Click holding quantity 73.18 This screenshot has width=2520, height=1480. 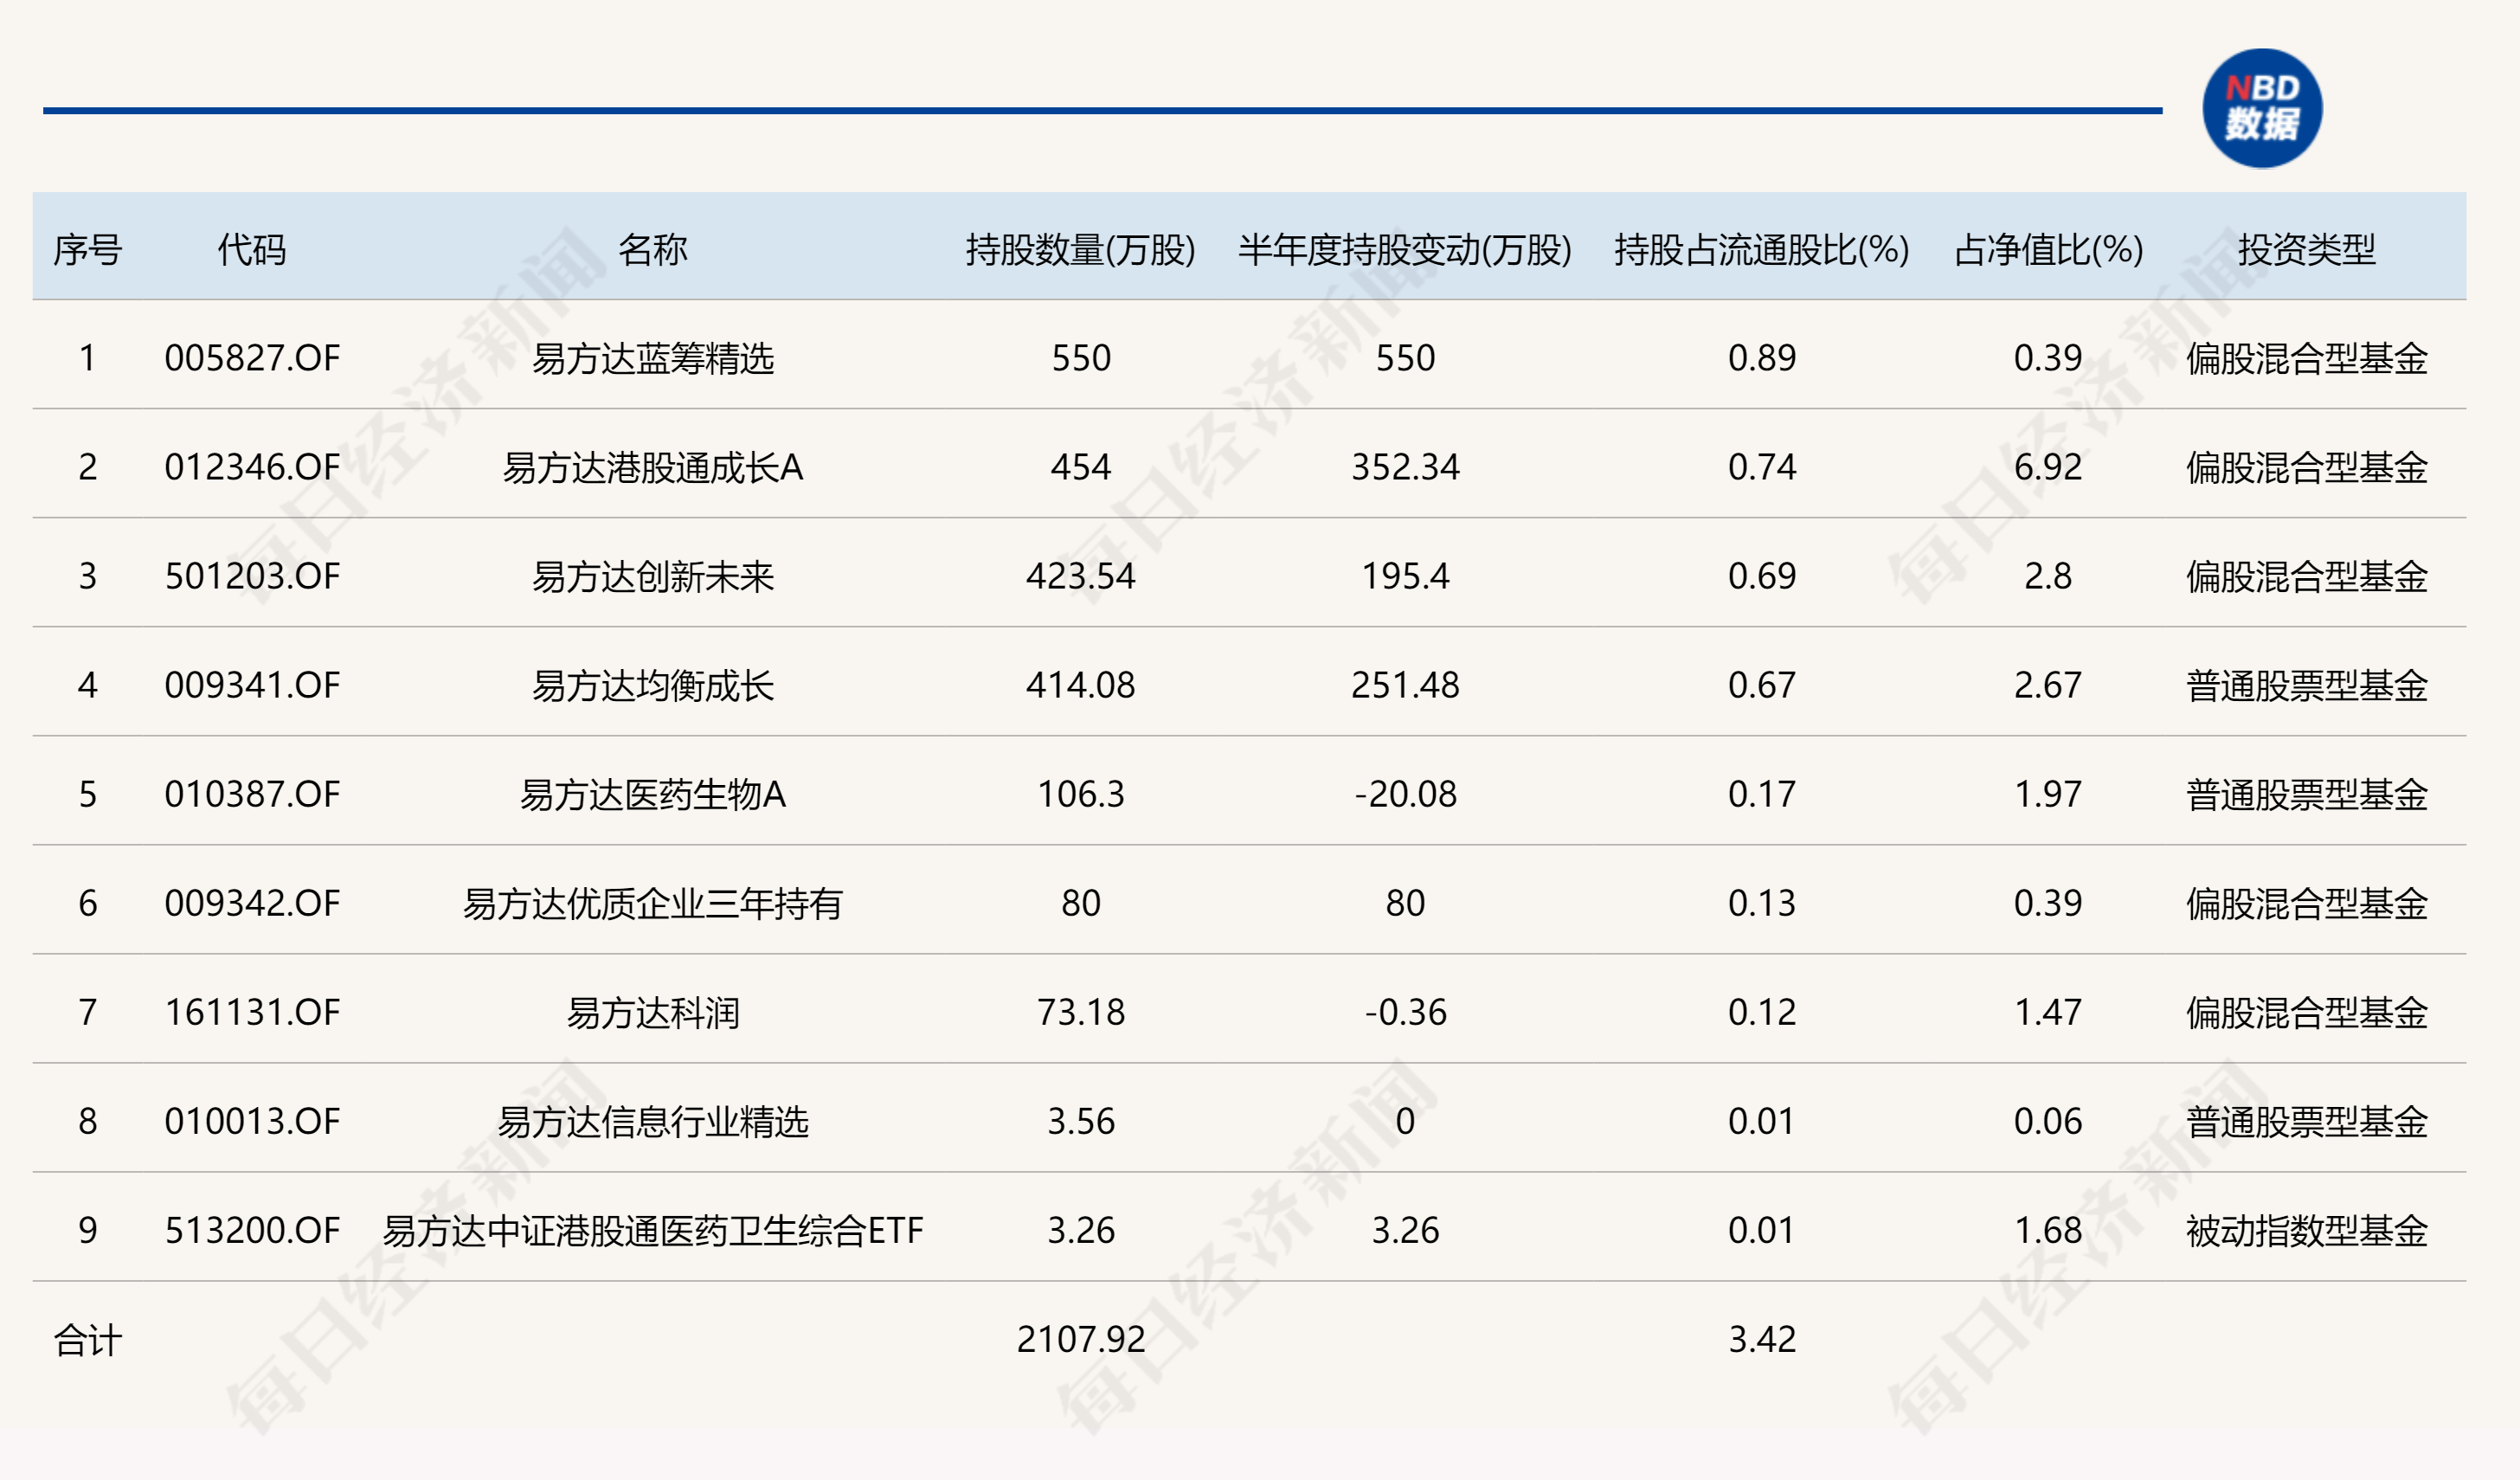(x=1081, y=1012)
